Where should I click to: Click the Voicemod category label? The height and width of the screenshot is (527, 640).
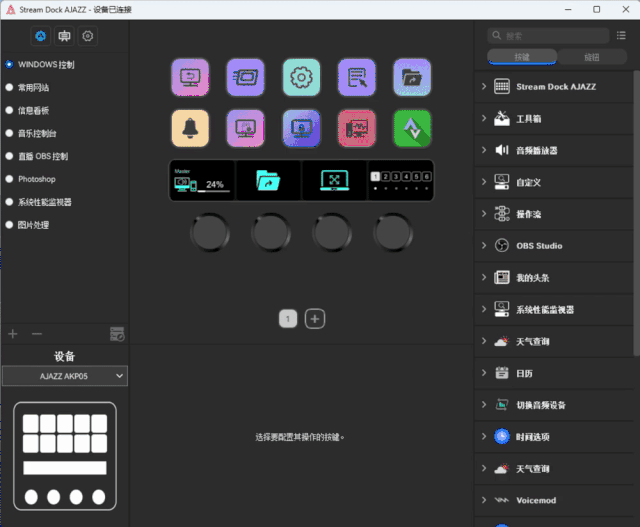click(536, 500)
